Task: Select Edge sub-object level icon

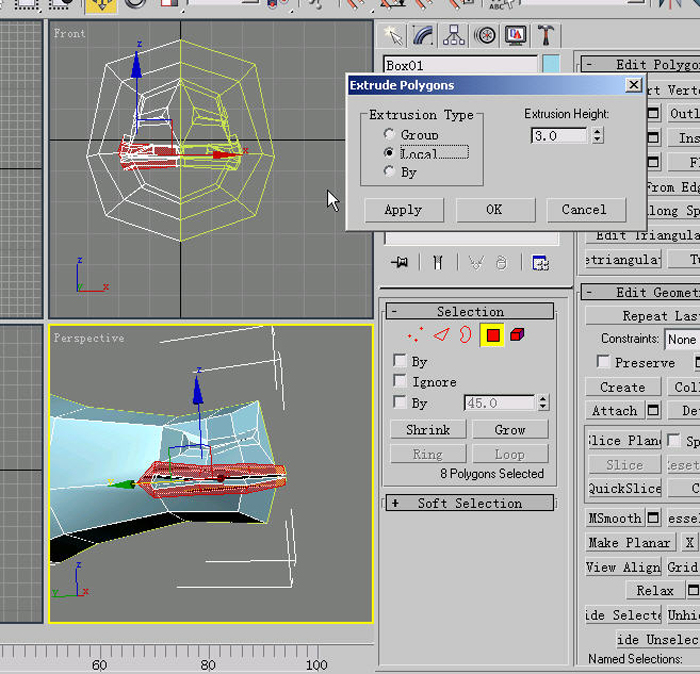Action: pos(441,335)
